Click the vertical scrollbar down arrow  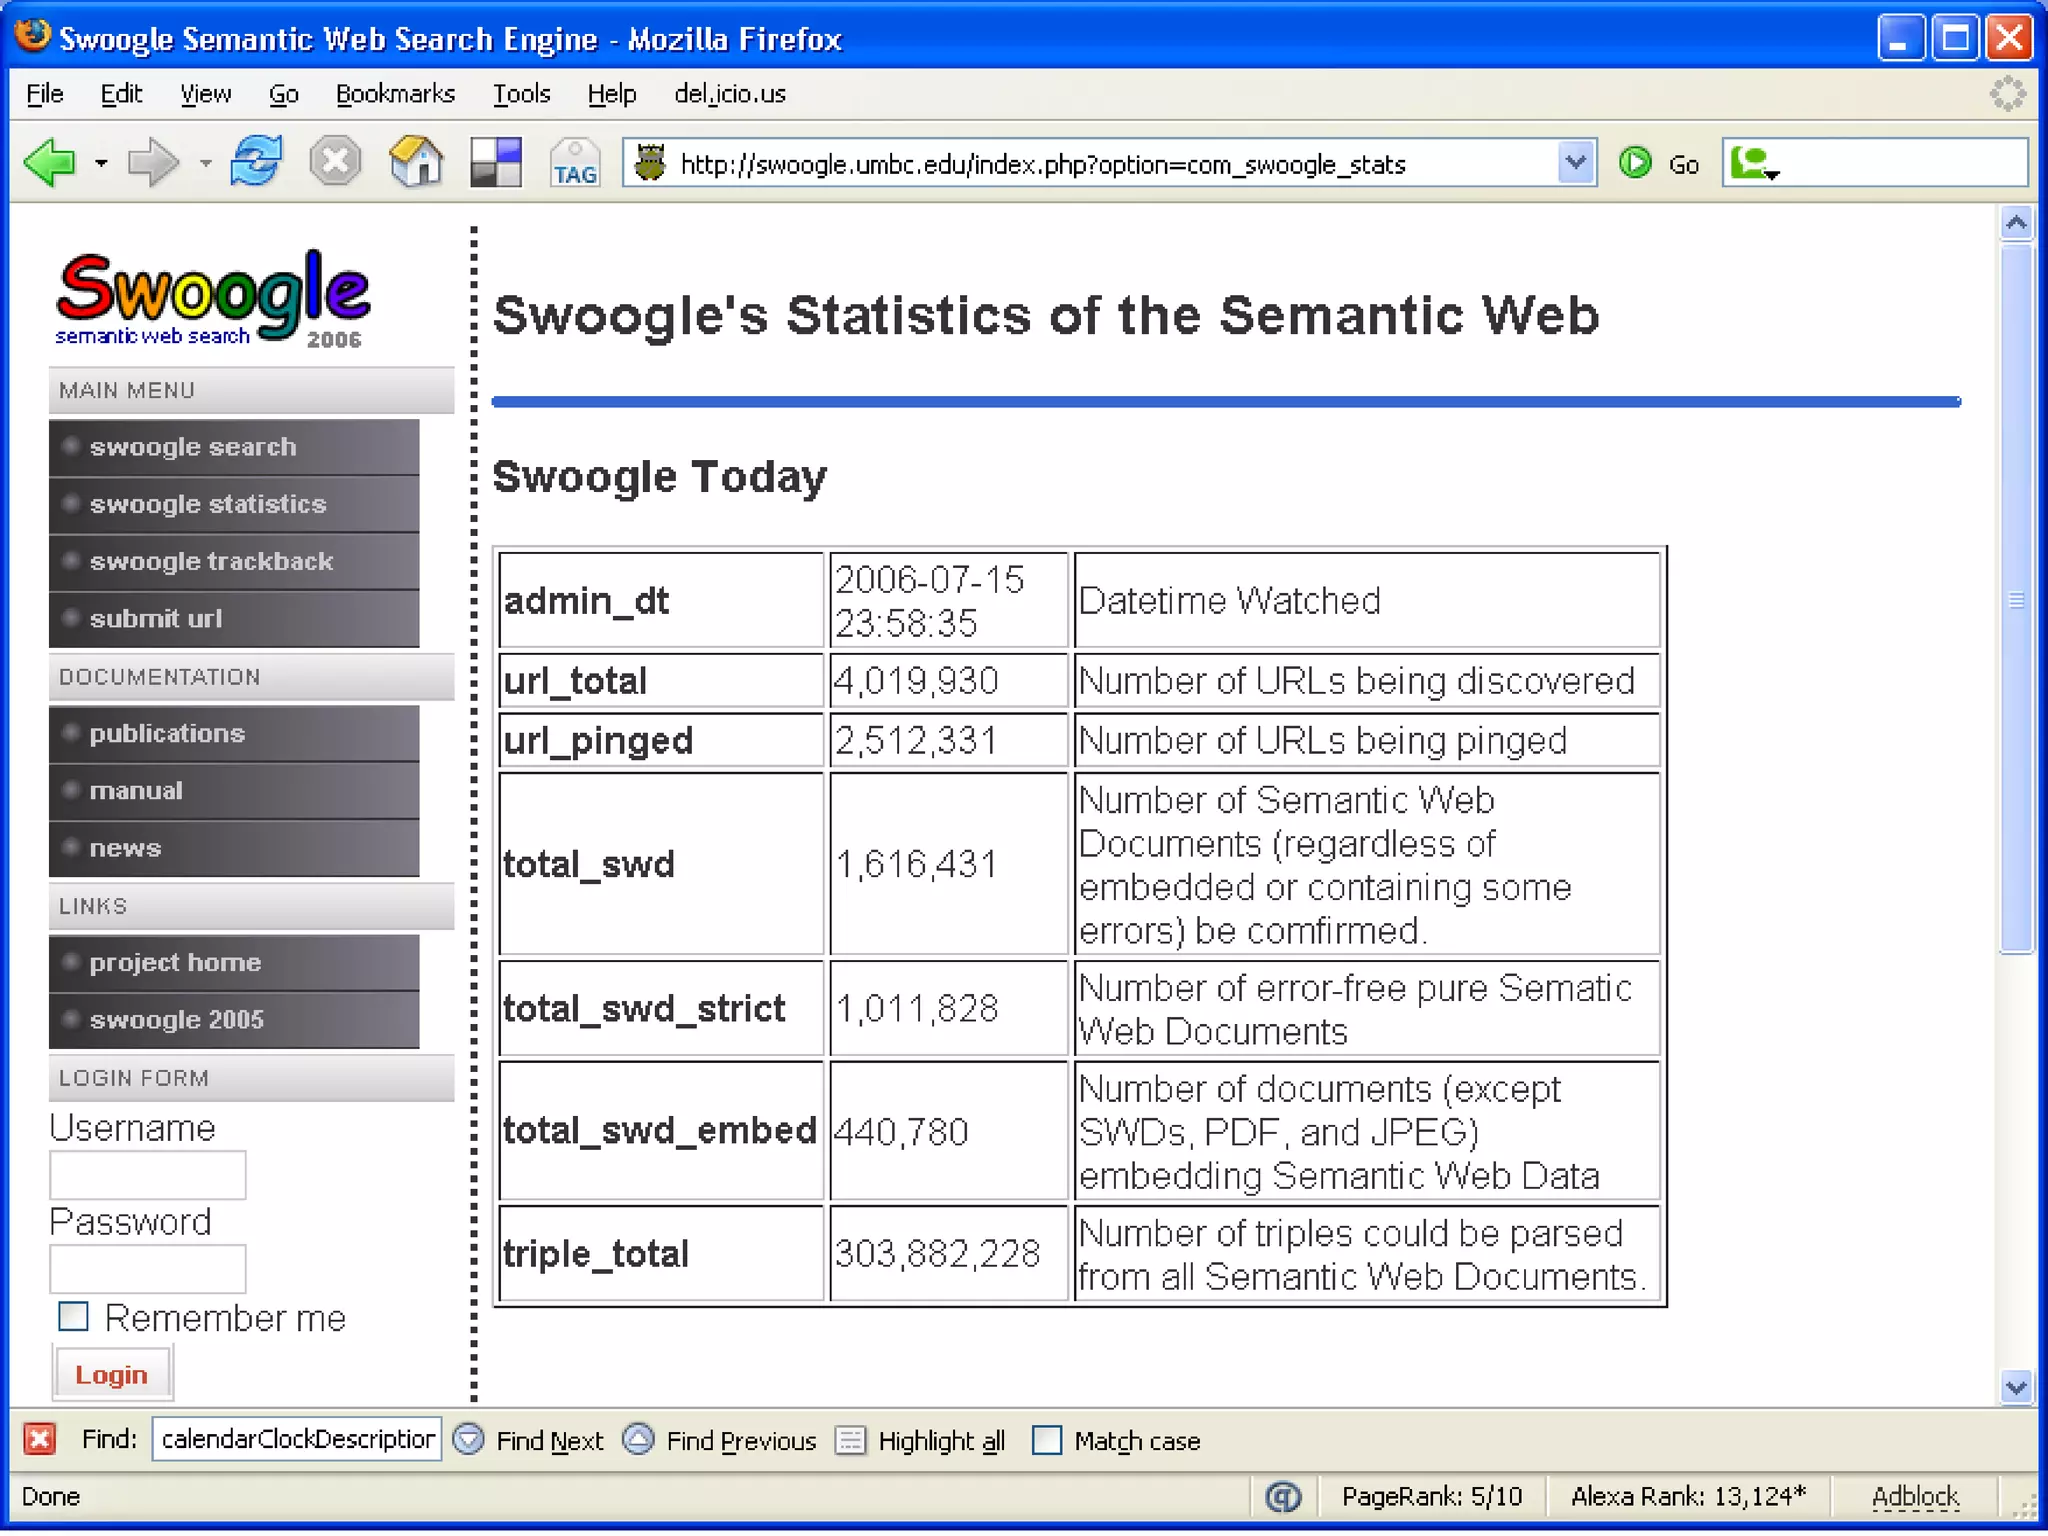coord(2016,1388)
